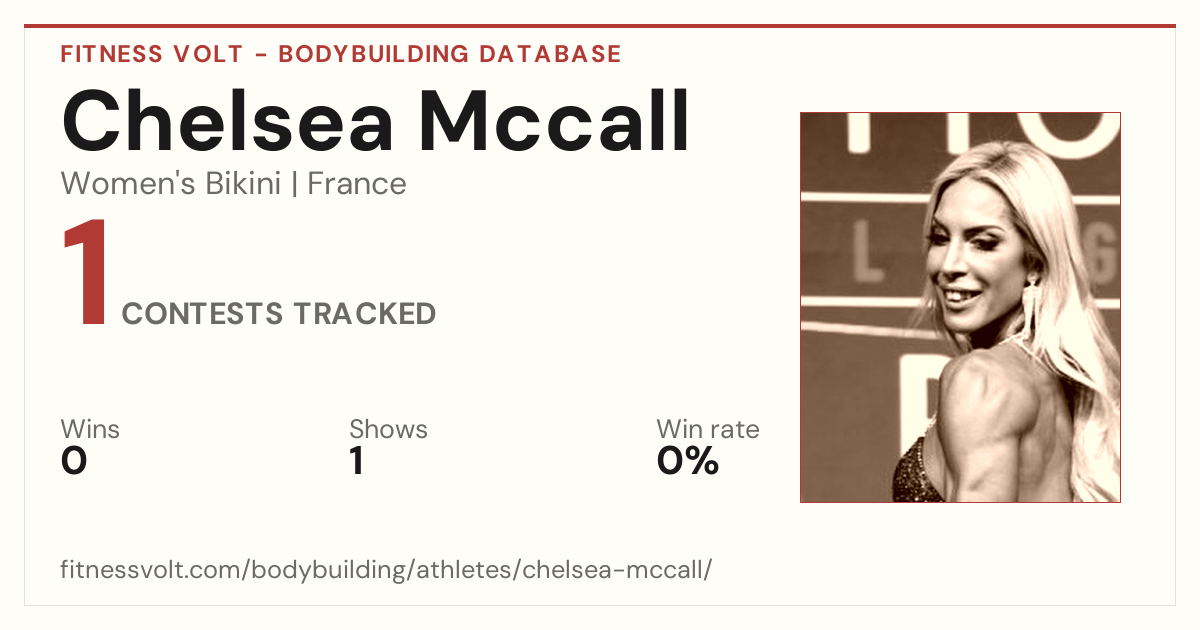The width and height of the screenshot is (1200, 630).
Task: Click the shoulder area of the athlete photo
Action: [x=985, y=400]
